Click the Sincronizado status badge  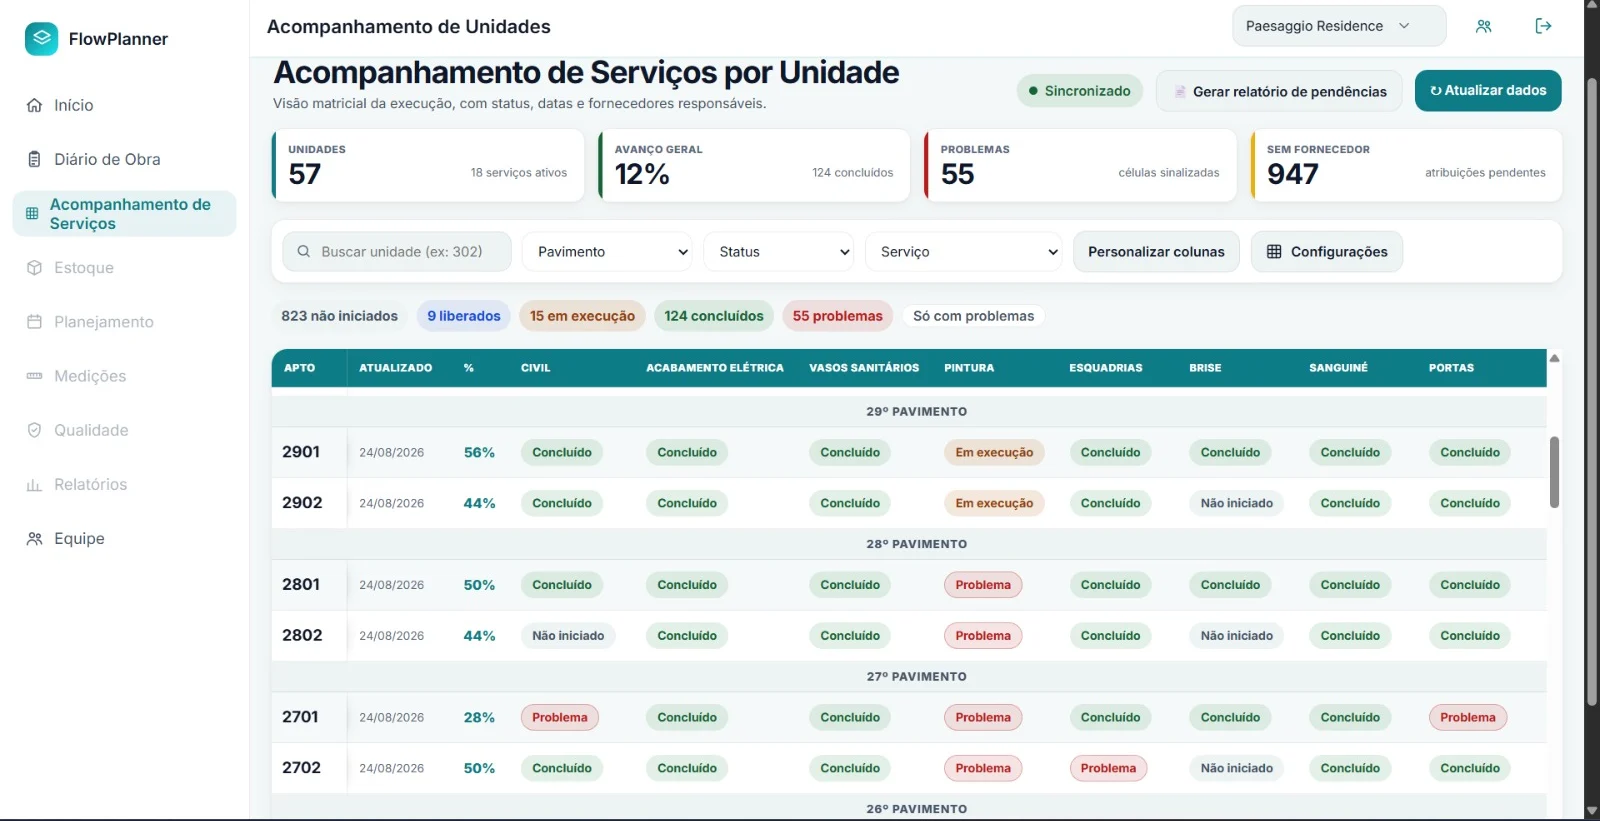coord(1080,91)
